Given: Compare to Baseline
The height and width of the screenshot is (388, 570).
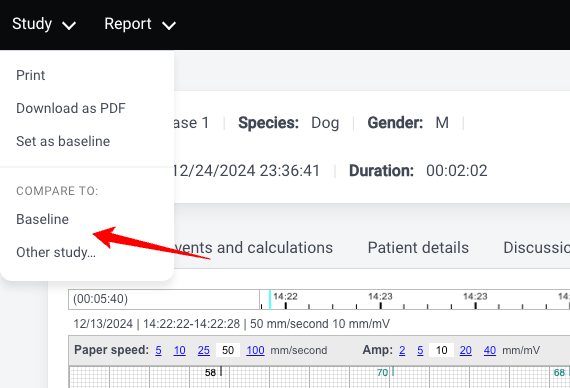Looking at the screenshot, I should point(43,219).
